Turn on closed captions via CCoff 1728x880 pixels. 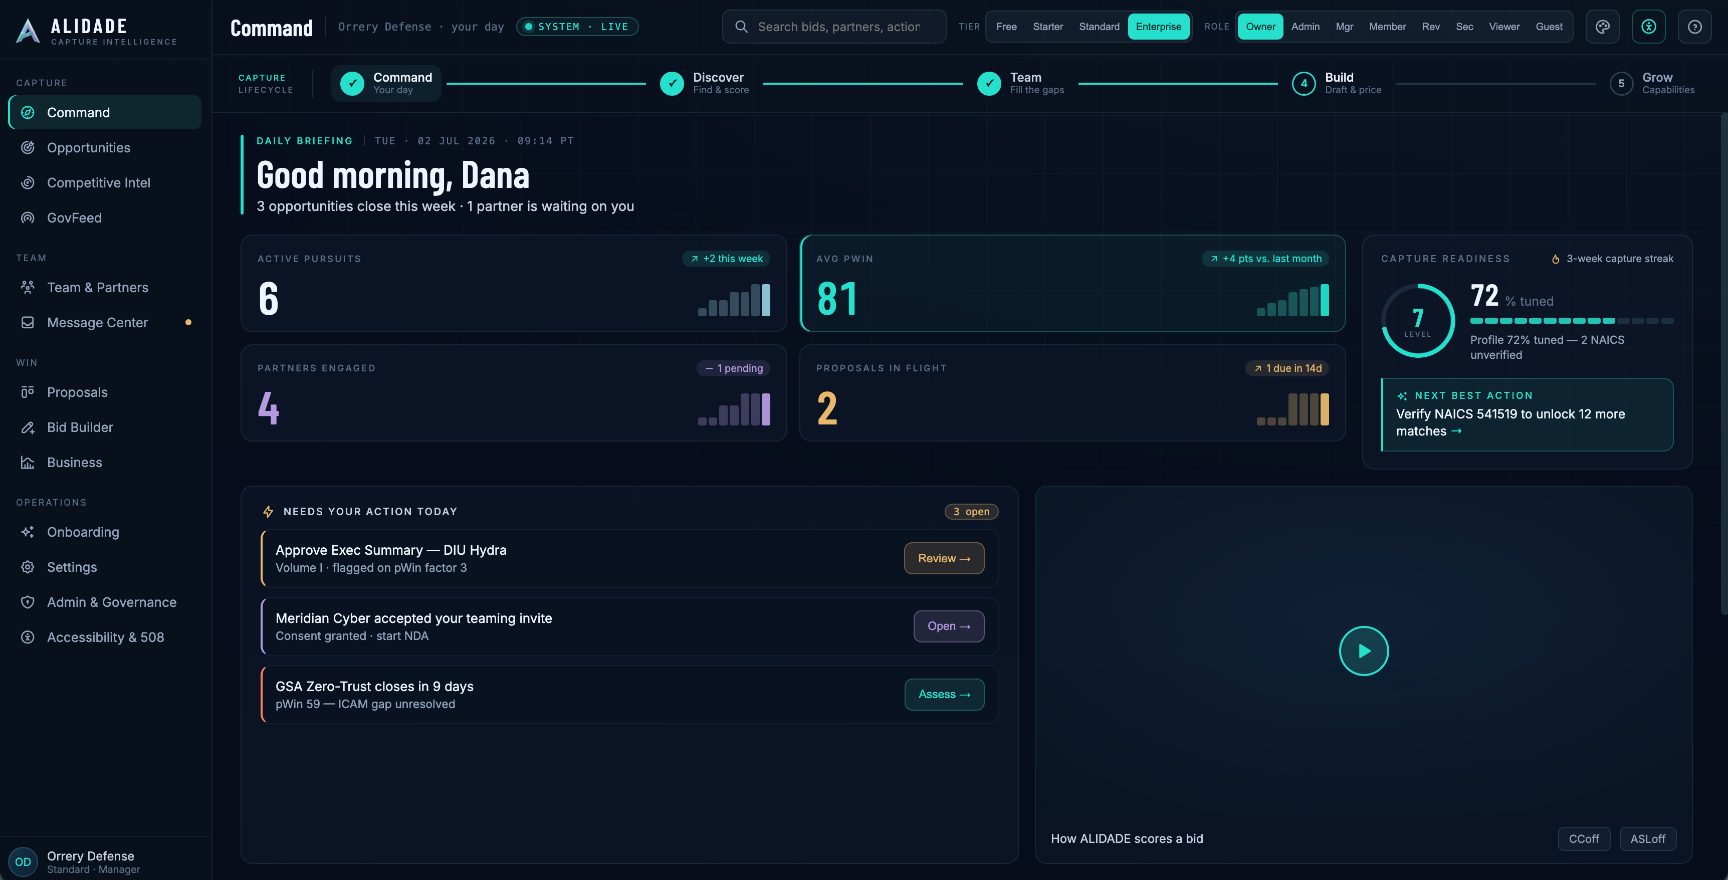pos(1584,839)
